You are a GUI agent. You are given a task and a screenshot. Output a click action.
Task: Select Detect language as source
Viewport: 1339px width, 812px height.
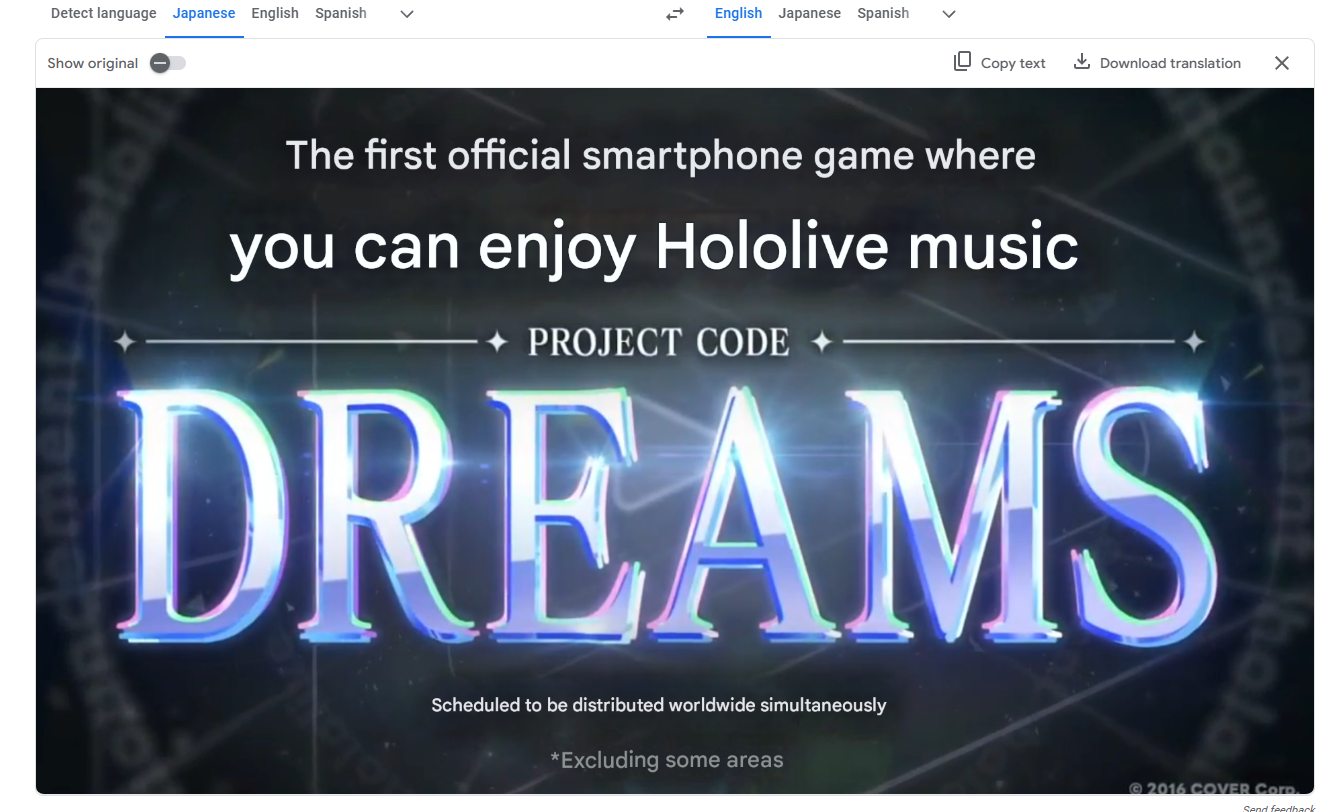click(x=104, y=13)
